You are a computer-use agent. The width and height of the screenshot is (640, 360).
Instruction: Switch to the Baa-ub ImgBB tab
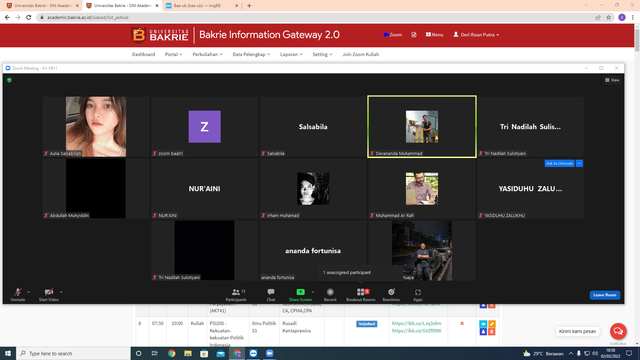pyautogui.click(x=202, y=6)
